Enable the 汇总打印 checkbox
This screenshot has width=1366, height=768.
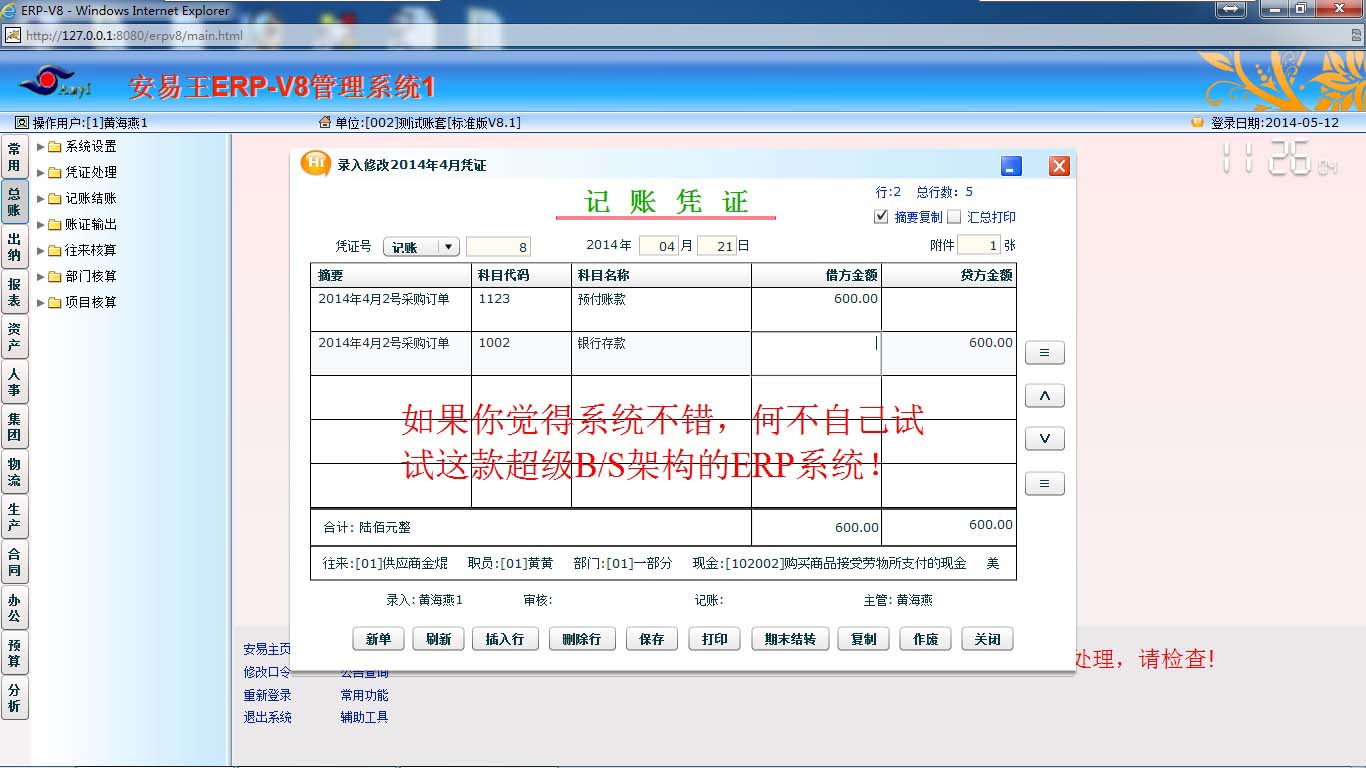tap(954, 217)
